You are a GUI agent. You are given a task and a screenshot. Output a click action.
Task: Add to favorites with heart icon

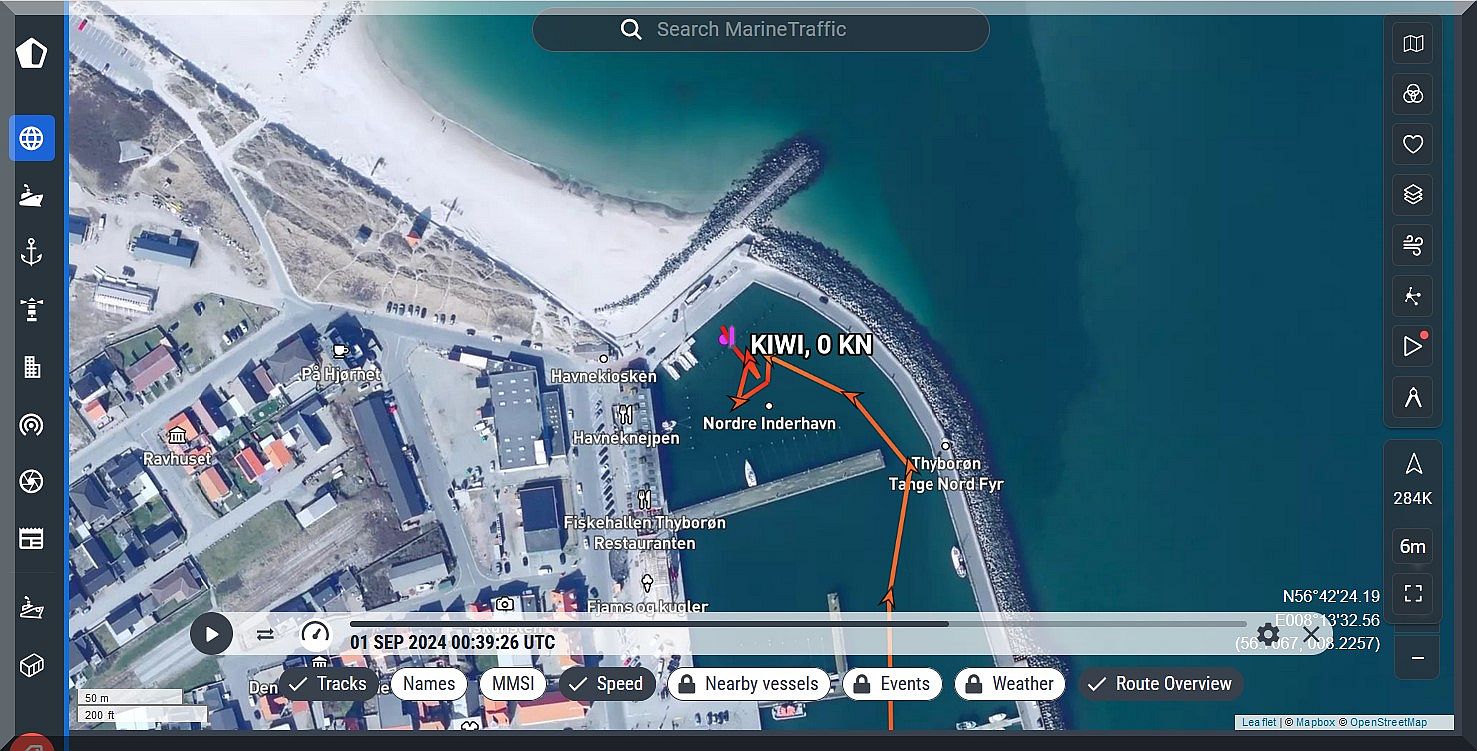tap(1412, 144)
